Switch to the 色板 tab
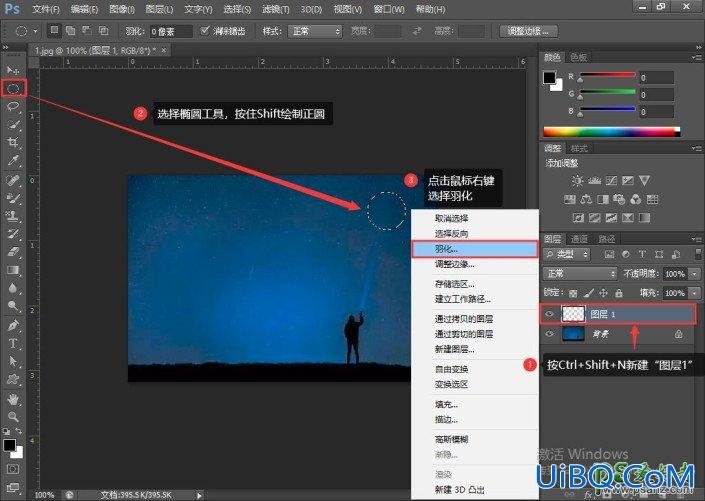 coord(578,58)
